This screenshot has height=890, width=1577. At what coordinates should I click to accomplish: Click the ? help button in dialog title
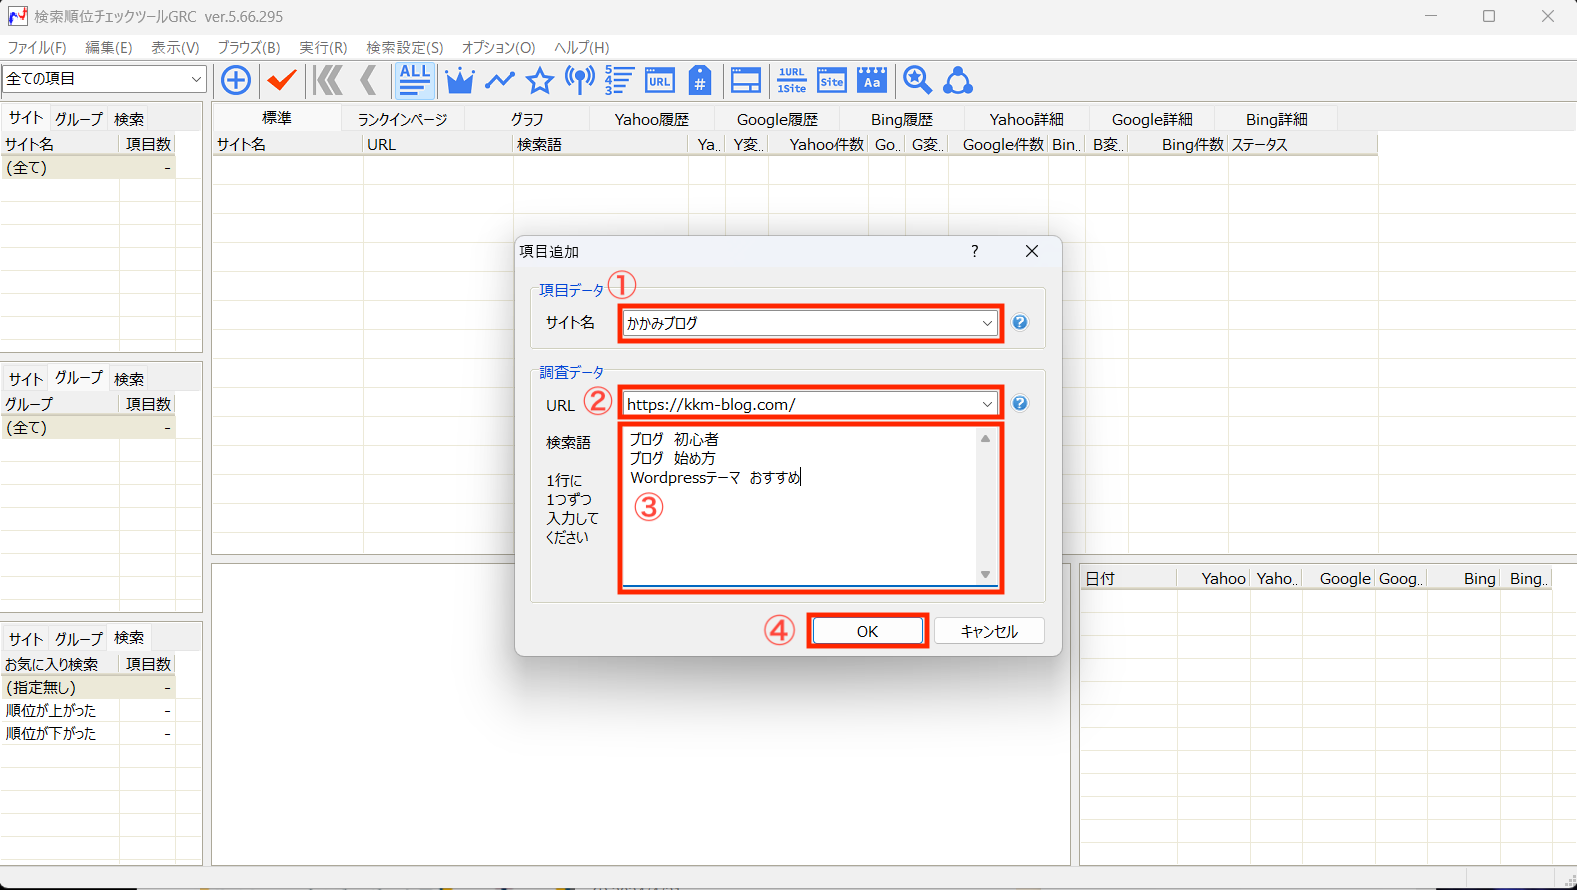tap(975, 251)
